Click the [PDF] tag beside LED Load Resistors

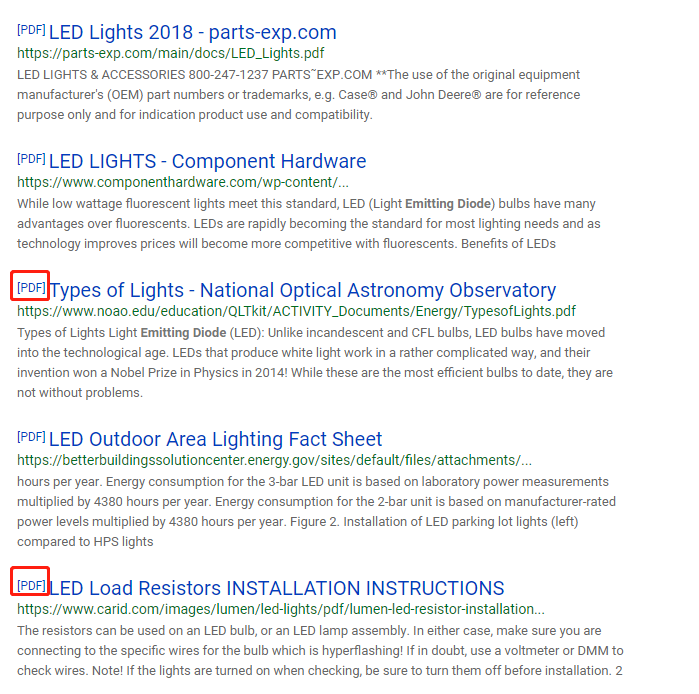tap(31, 585)
